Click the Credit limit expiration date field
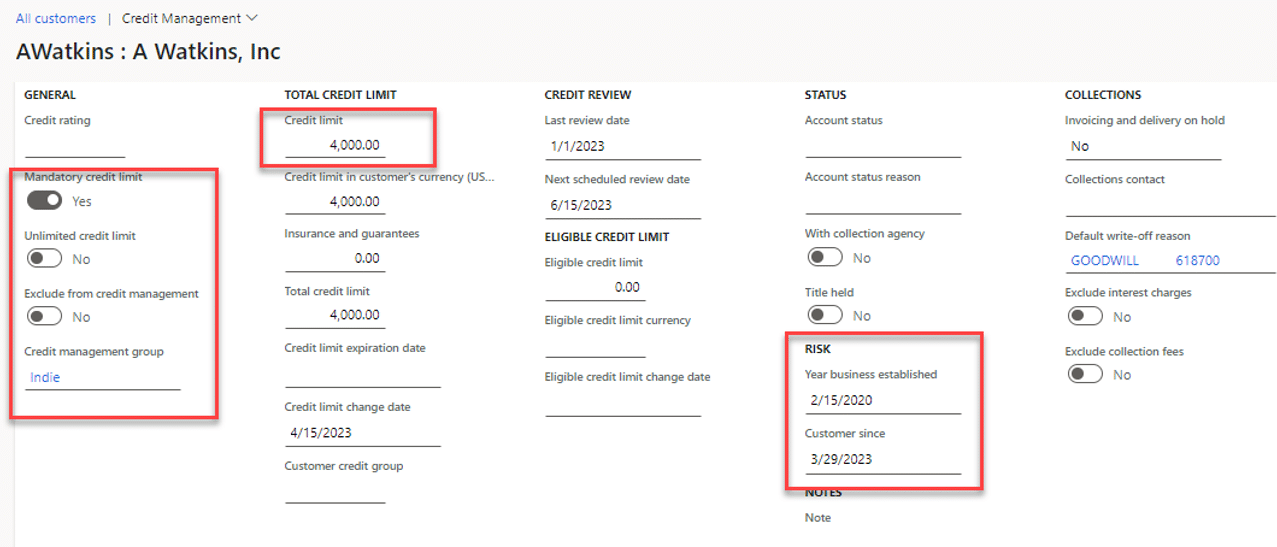Viewport: 1277px width, 547px height. 362,375
